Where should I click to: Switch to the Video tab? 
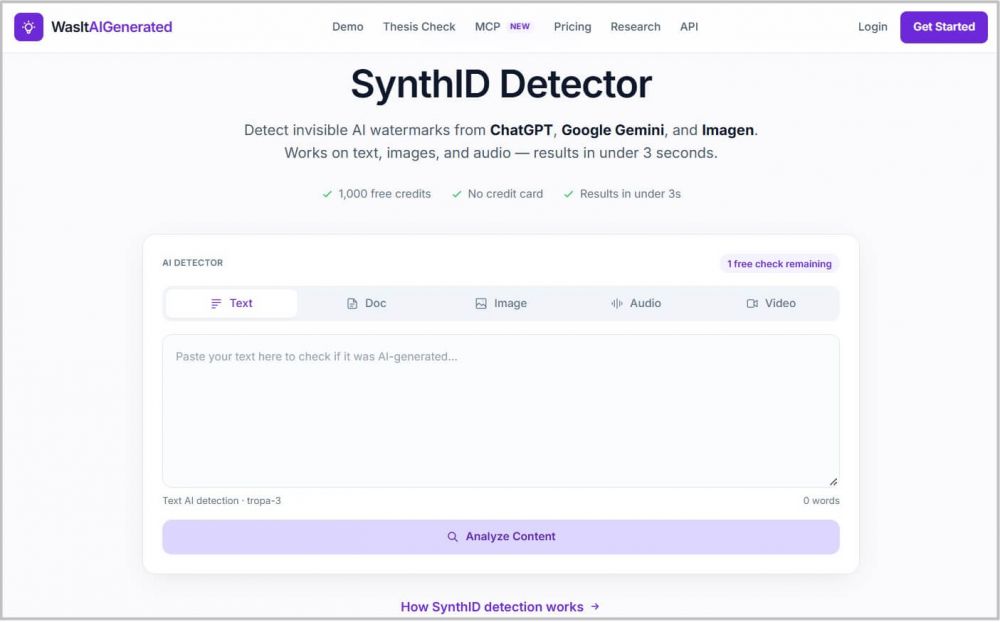coord(770,303)
